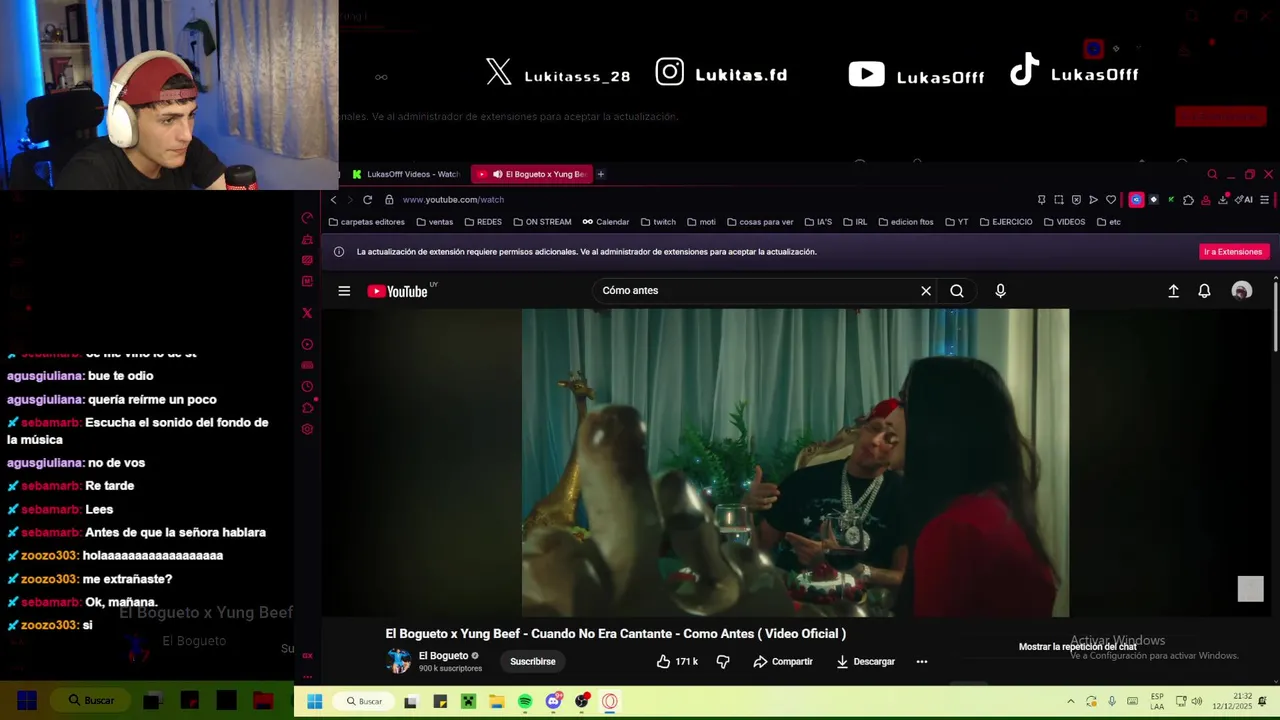Open the video's more actions menu
The image size is (1280, 720).
922,661
